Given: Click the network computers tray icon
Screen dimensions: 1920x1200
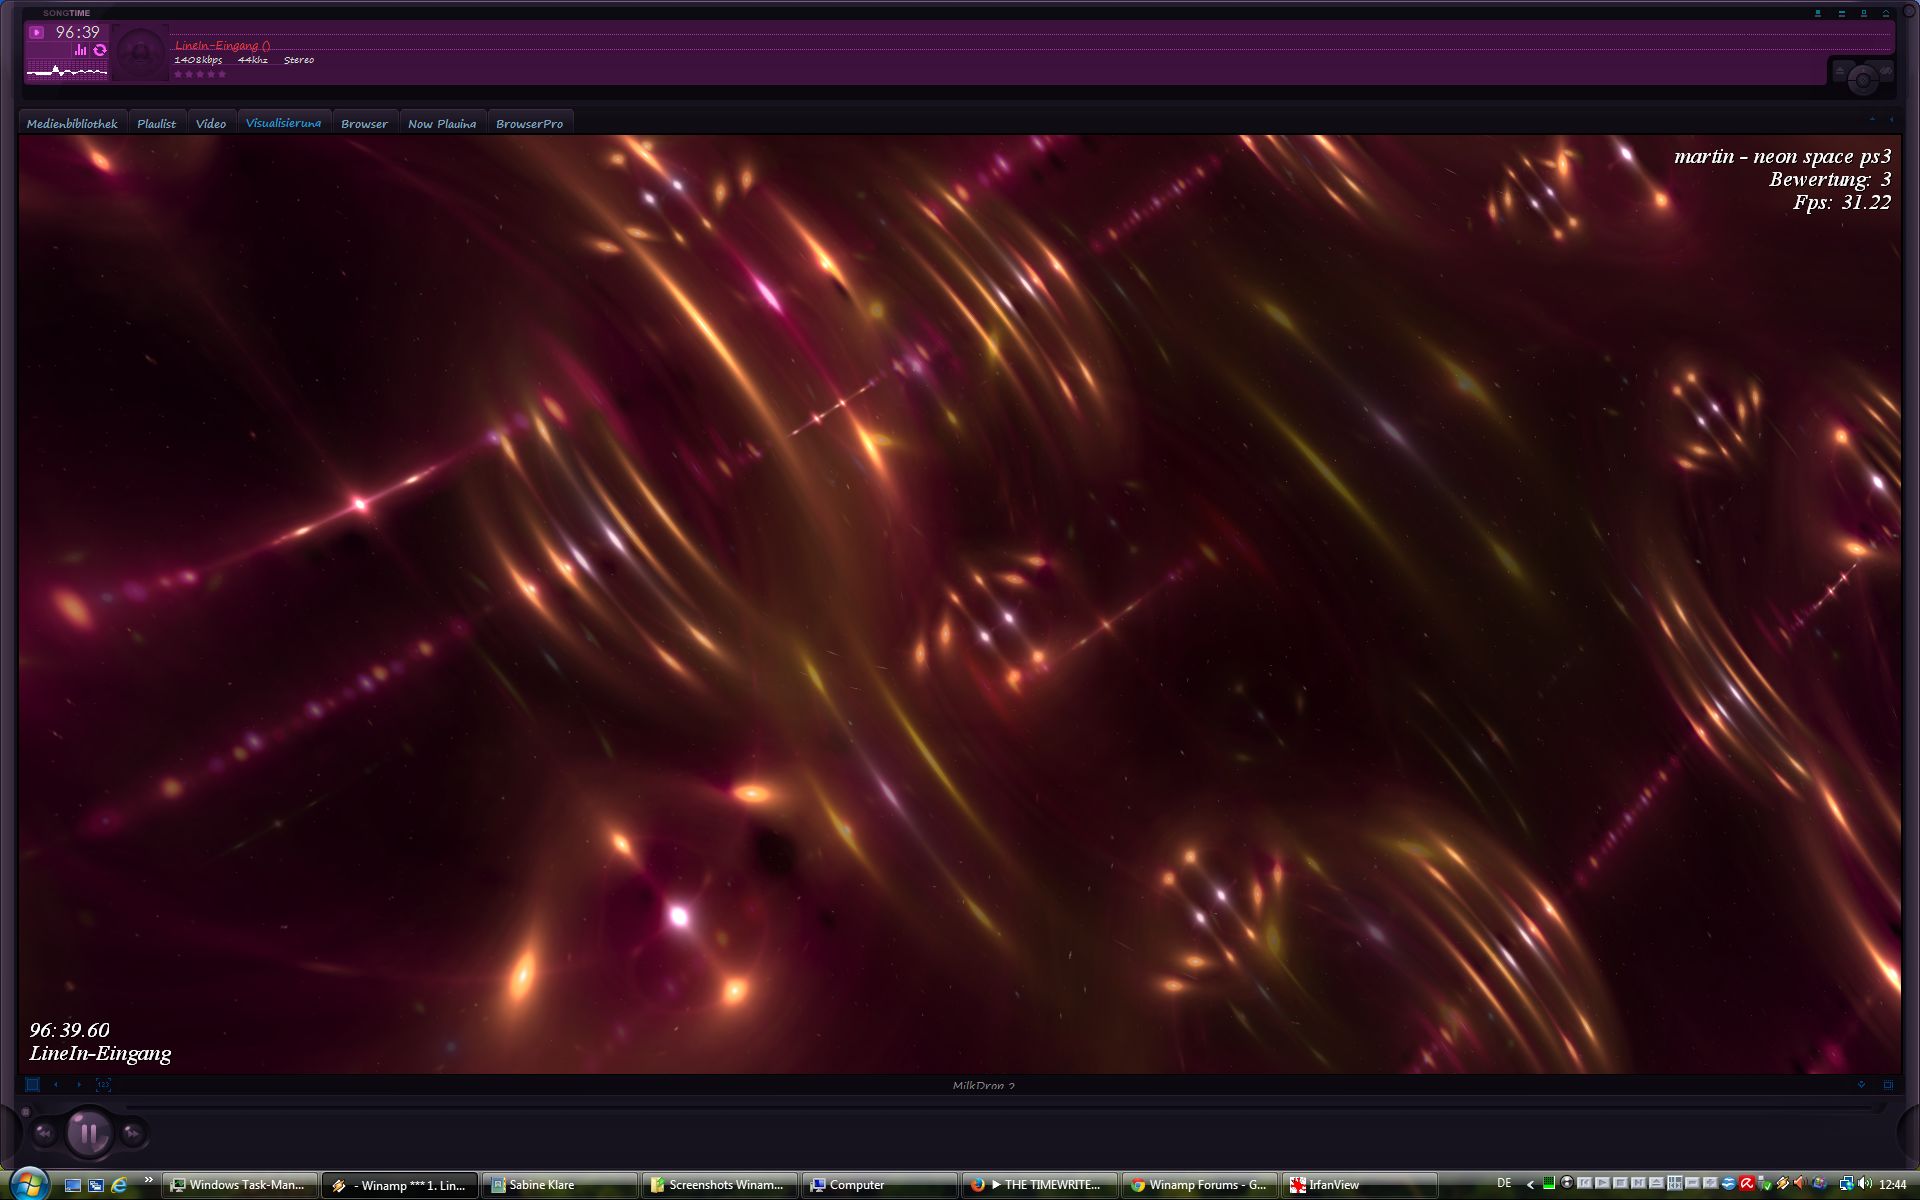Looking at the screenshot, I should tap(1847, 1184).
